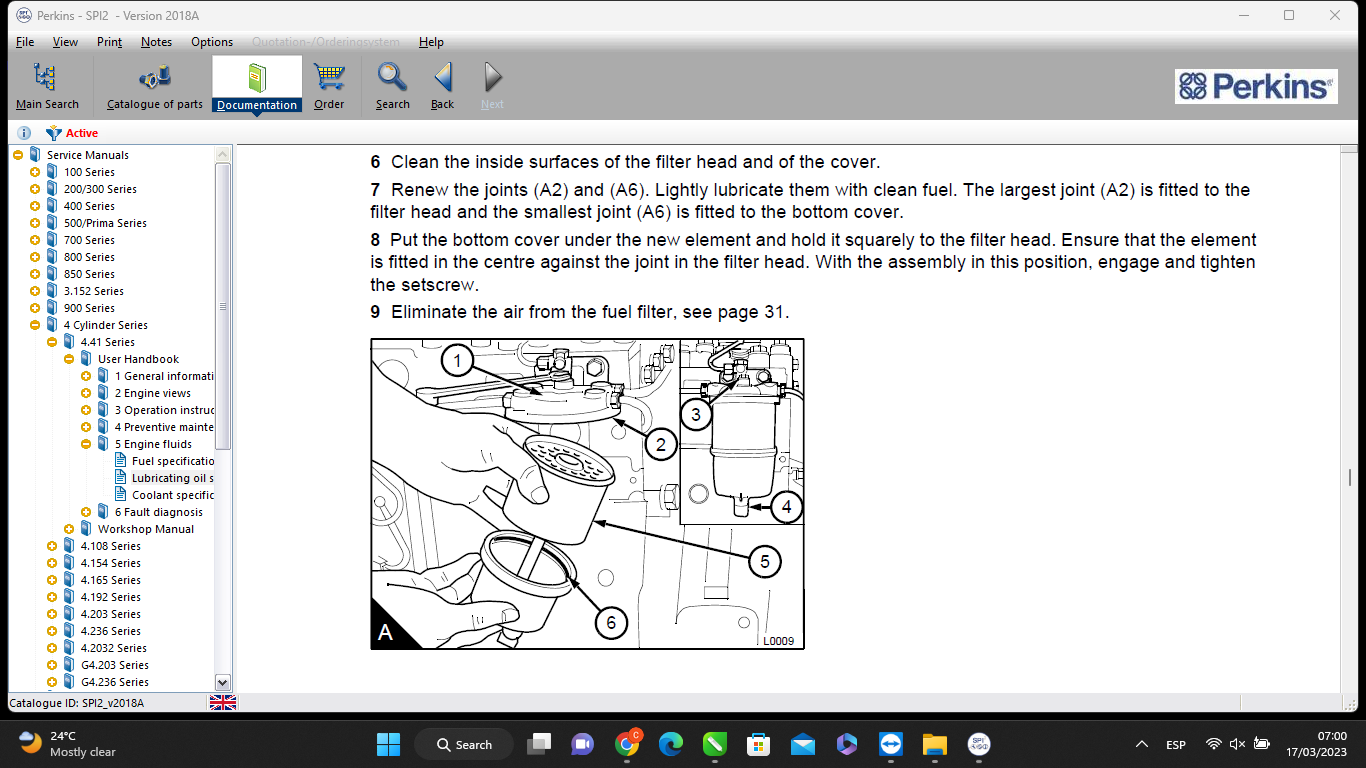This screenshot has height=768, width=1366.
Task: Expand the Workshop Manual node
Action: 69,529
